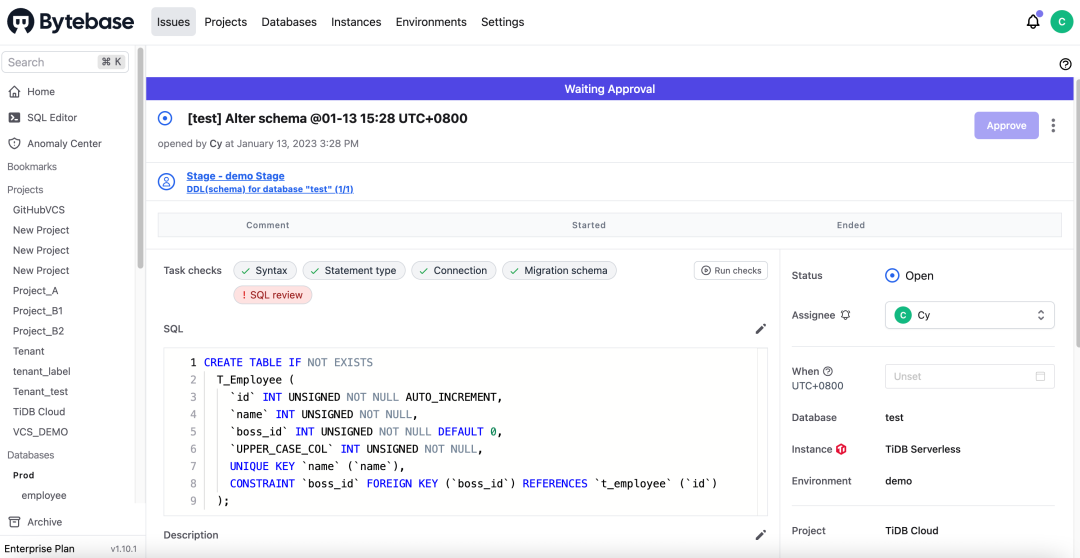Click the Bytebase logo
This screenshot has width=1080, height=558.
[70, 21]
